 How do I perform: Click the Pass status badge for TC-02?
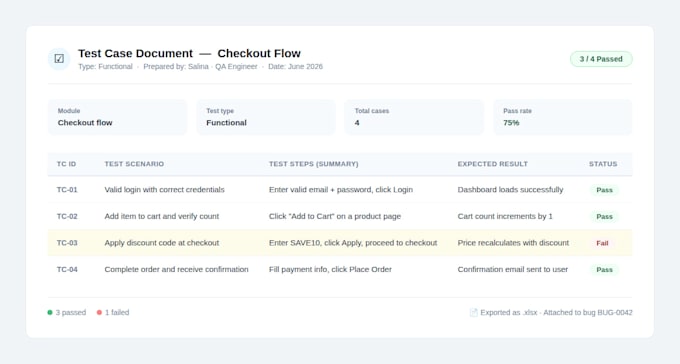coord(604,216)
